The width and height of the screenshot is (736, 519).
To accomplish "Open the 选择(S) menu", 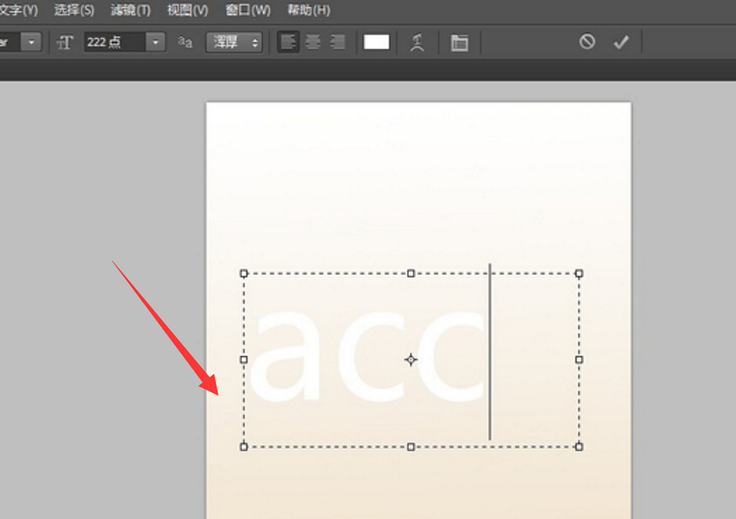I will [74, 10].
